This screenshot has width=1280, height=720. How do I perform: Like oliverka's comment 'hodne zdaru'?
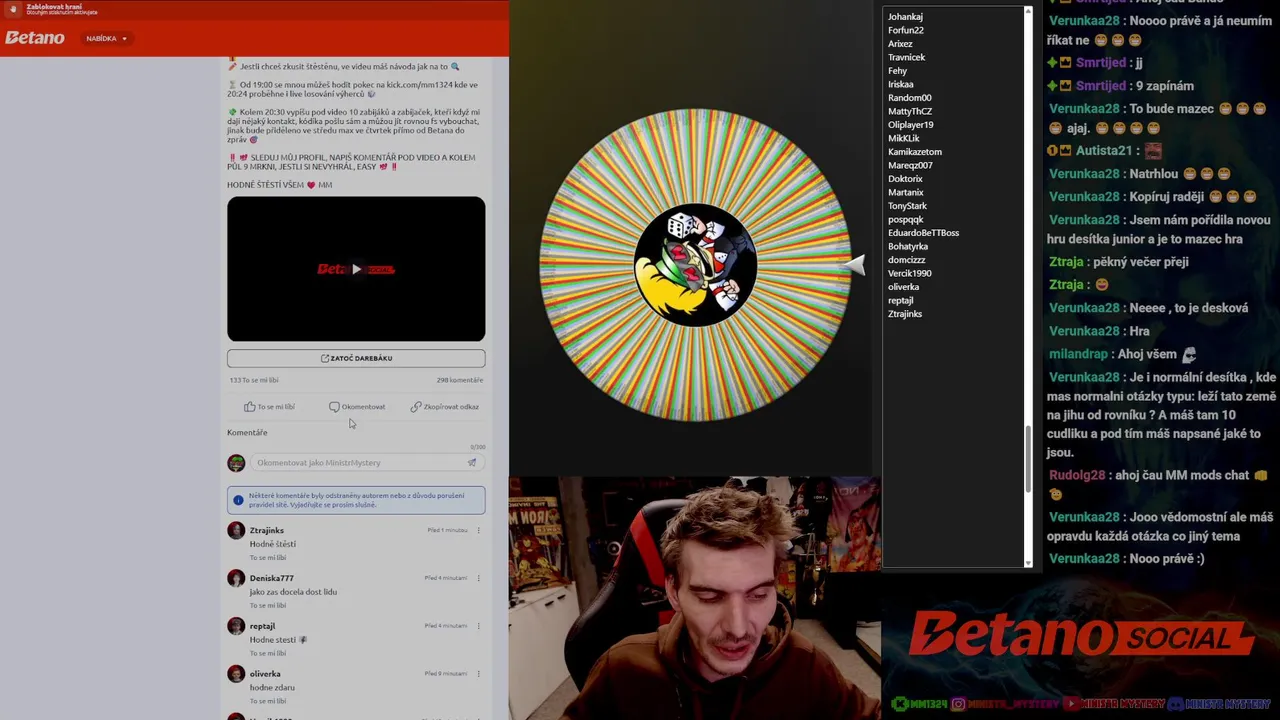point(268,701)
